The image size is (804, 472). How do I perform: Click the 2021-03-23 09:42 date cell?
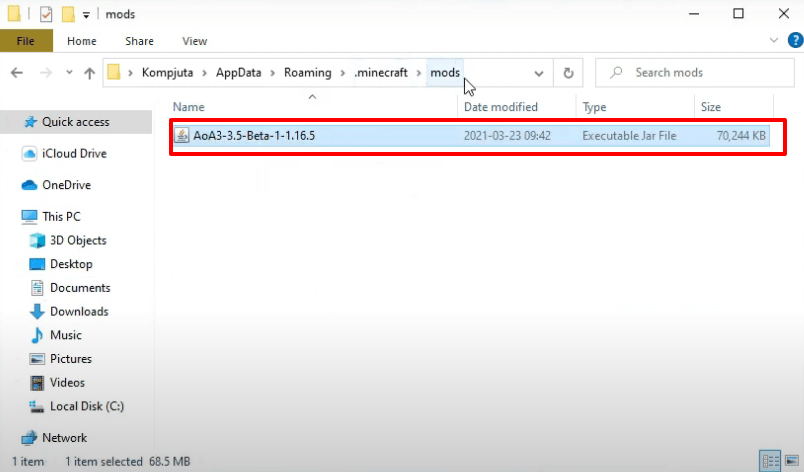[x=507, y=136]
